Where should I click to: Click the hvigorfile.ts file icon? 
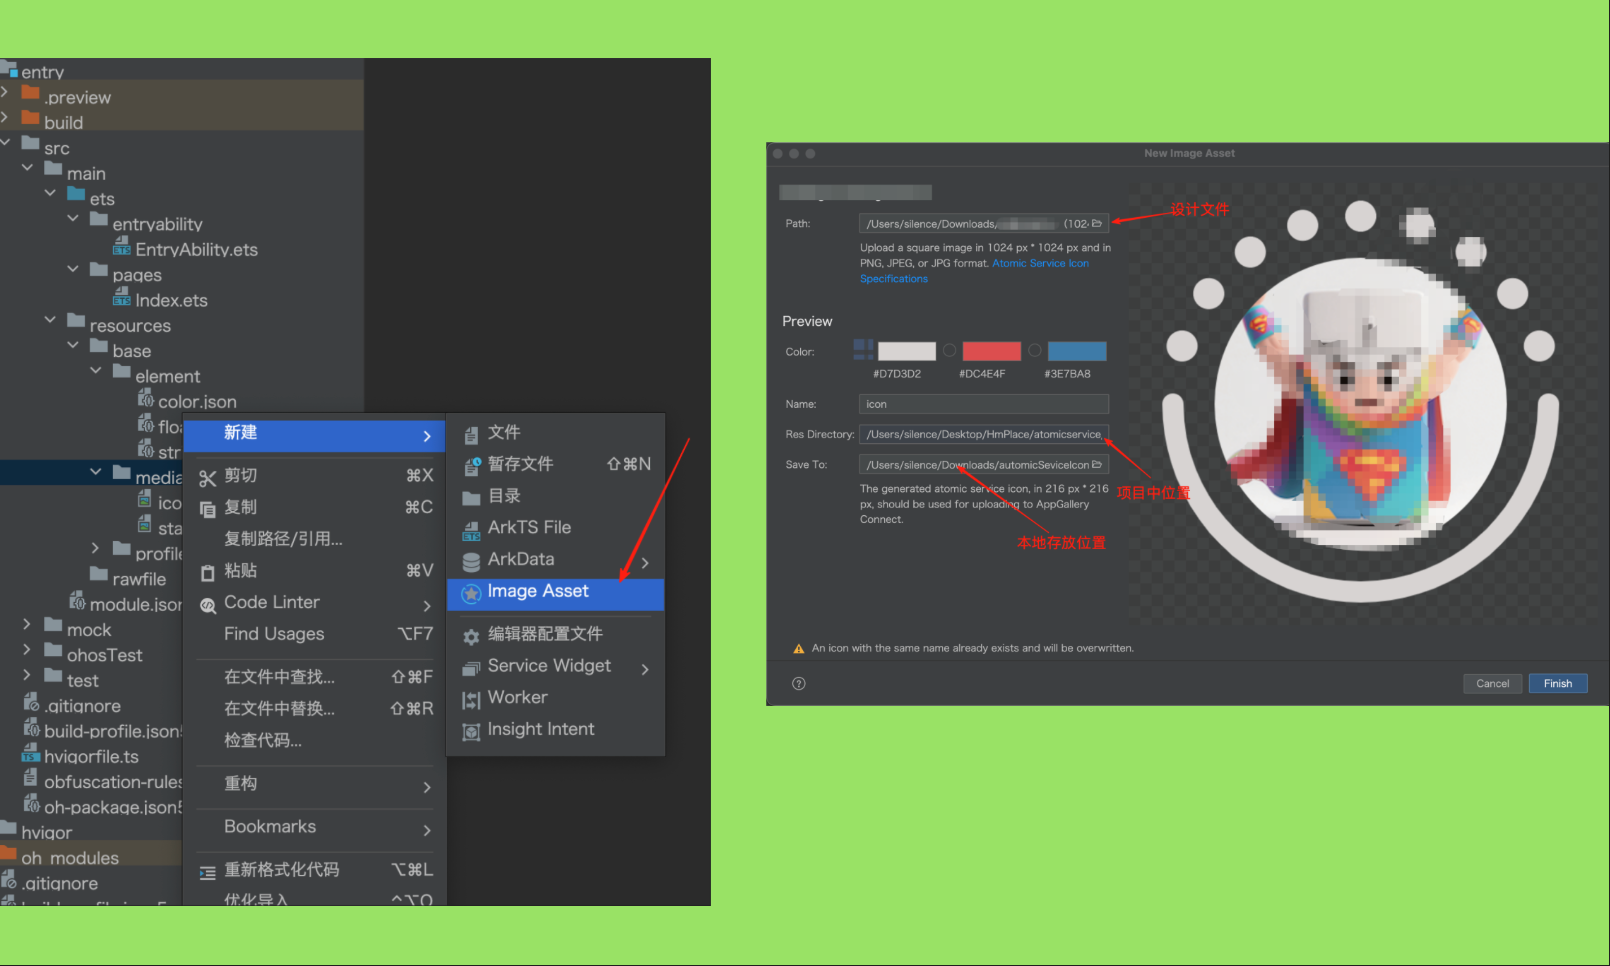[x=30, y=754]
